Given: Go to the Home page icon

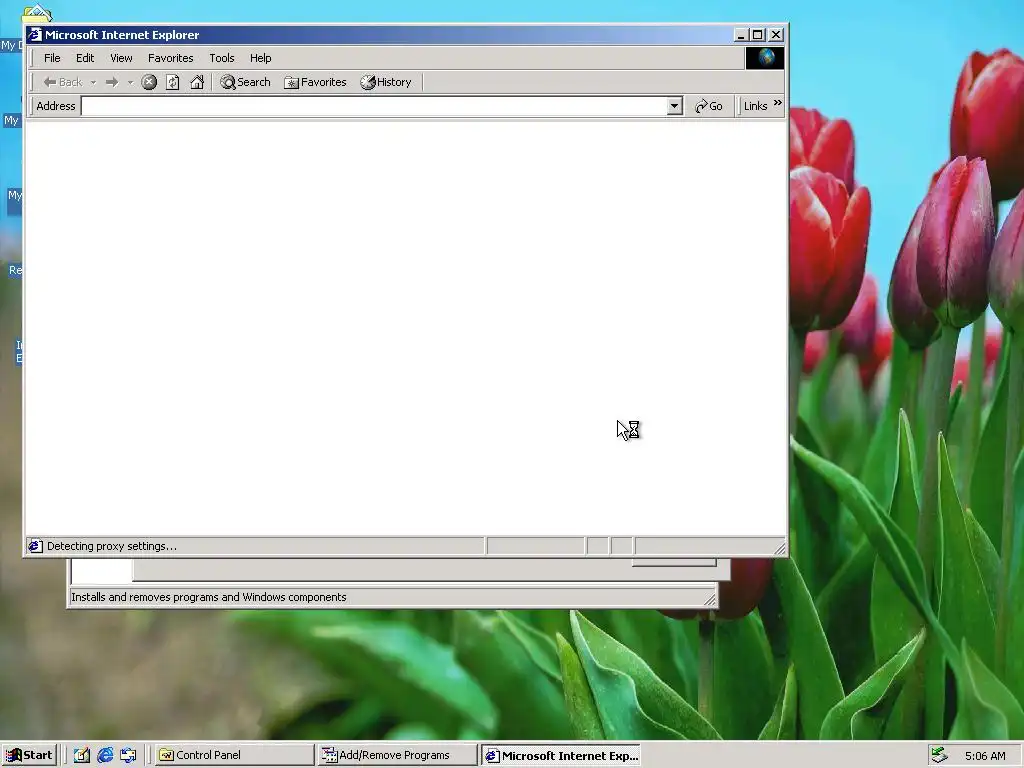Looking at the screenshot, I should 197,82.
